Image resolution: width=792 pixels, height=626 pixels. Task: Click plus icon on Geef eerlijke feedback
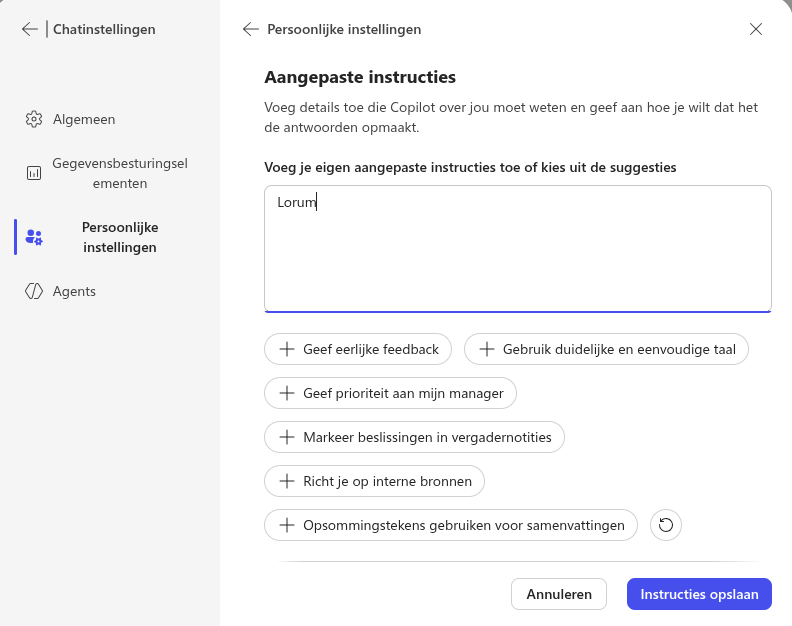click(x=287, y=349)
